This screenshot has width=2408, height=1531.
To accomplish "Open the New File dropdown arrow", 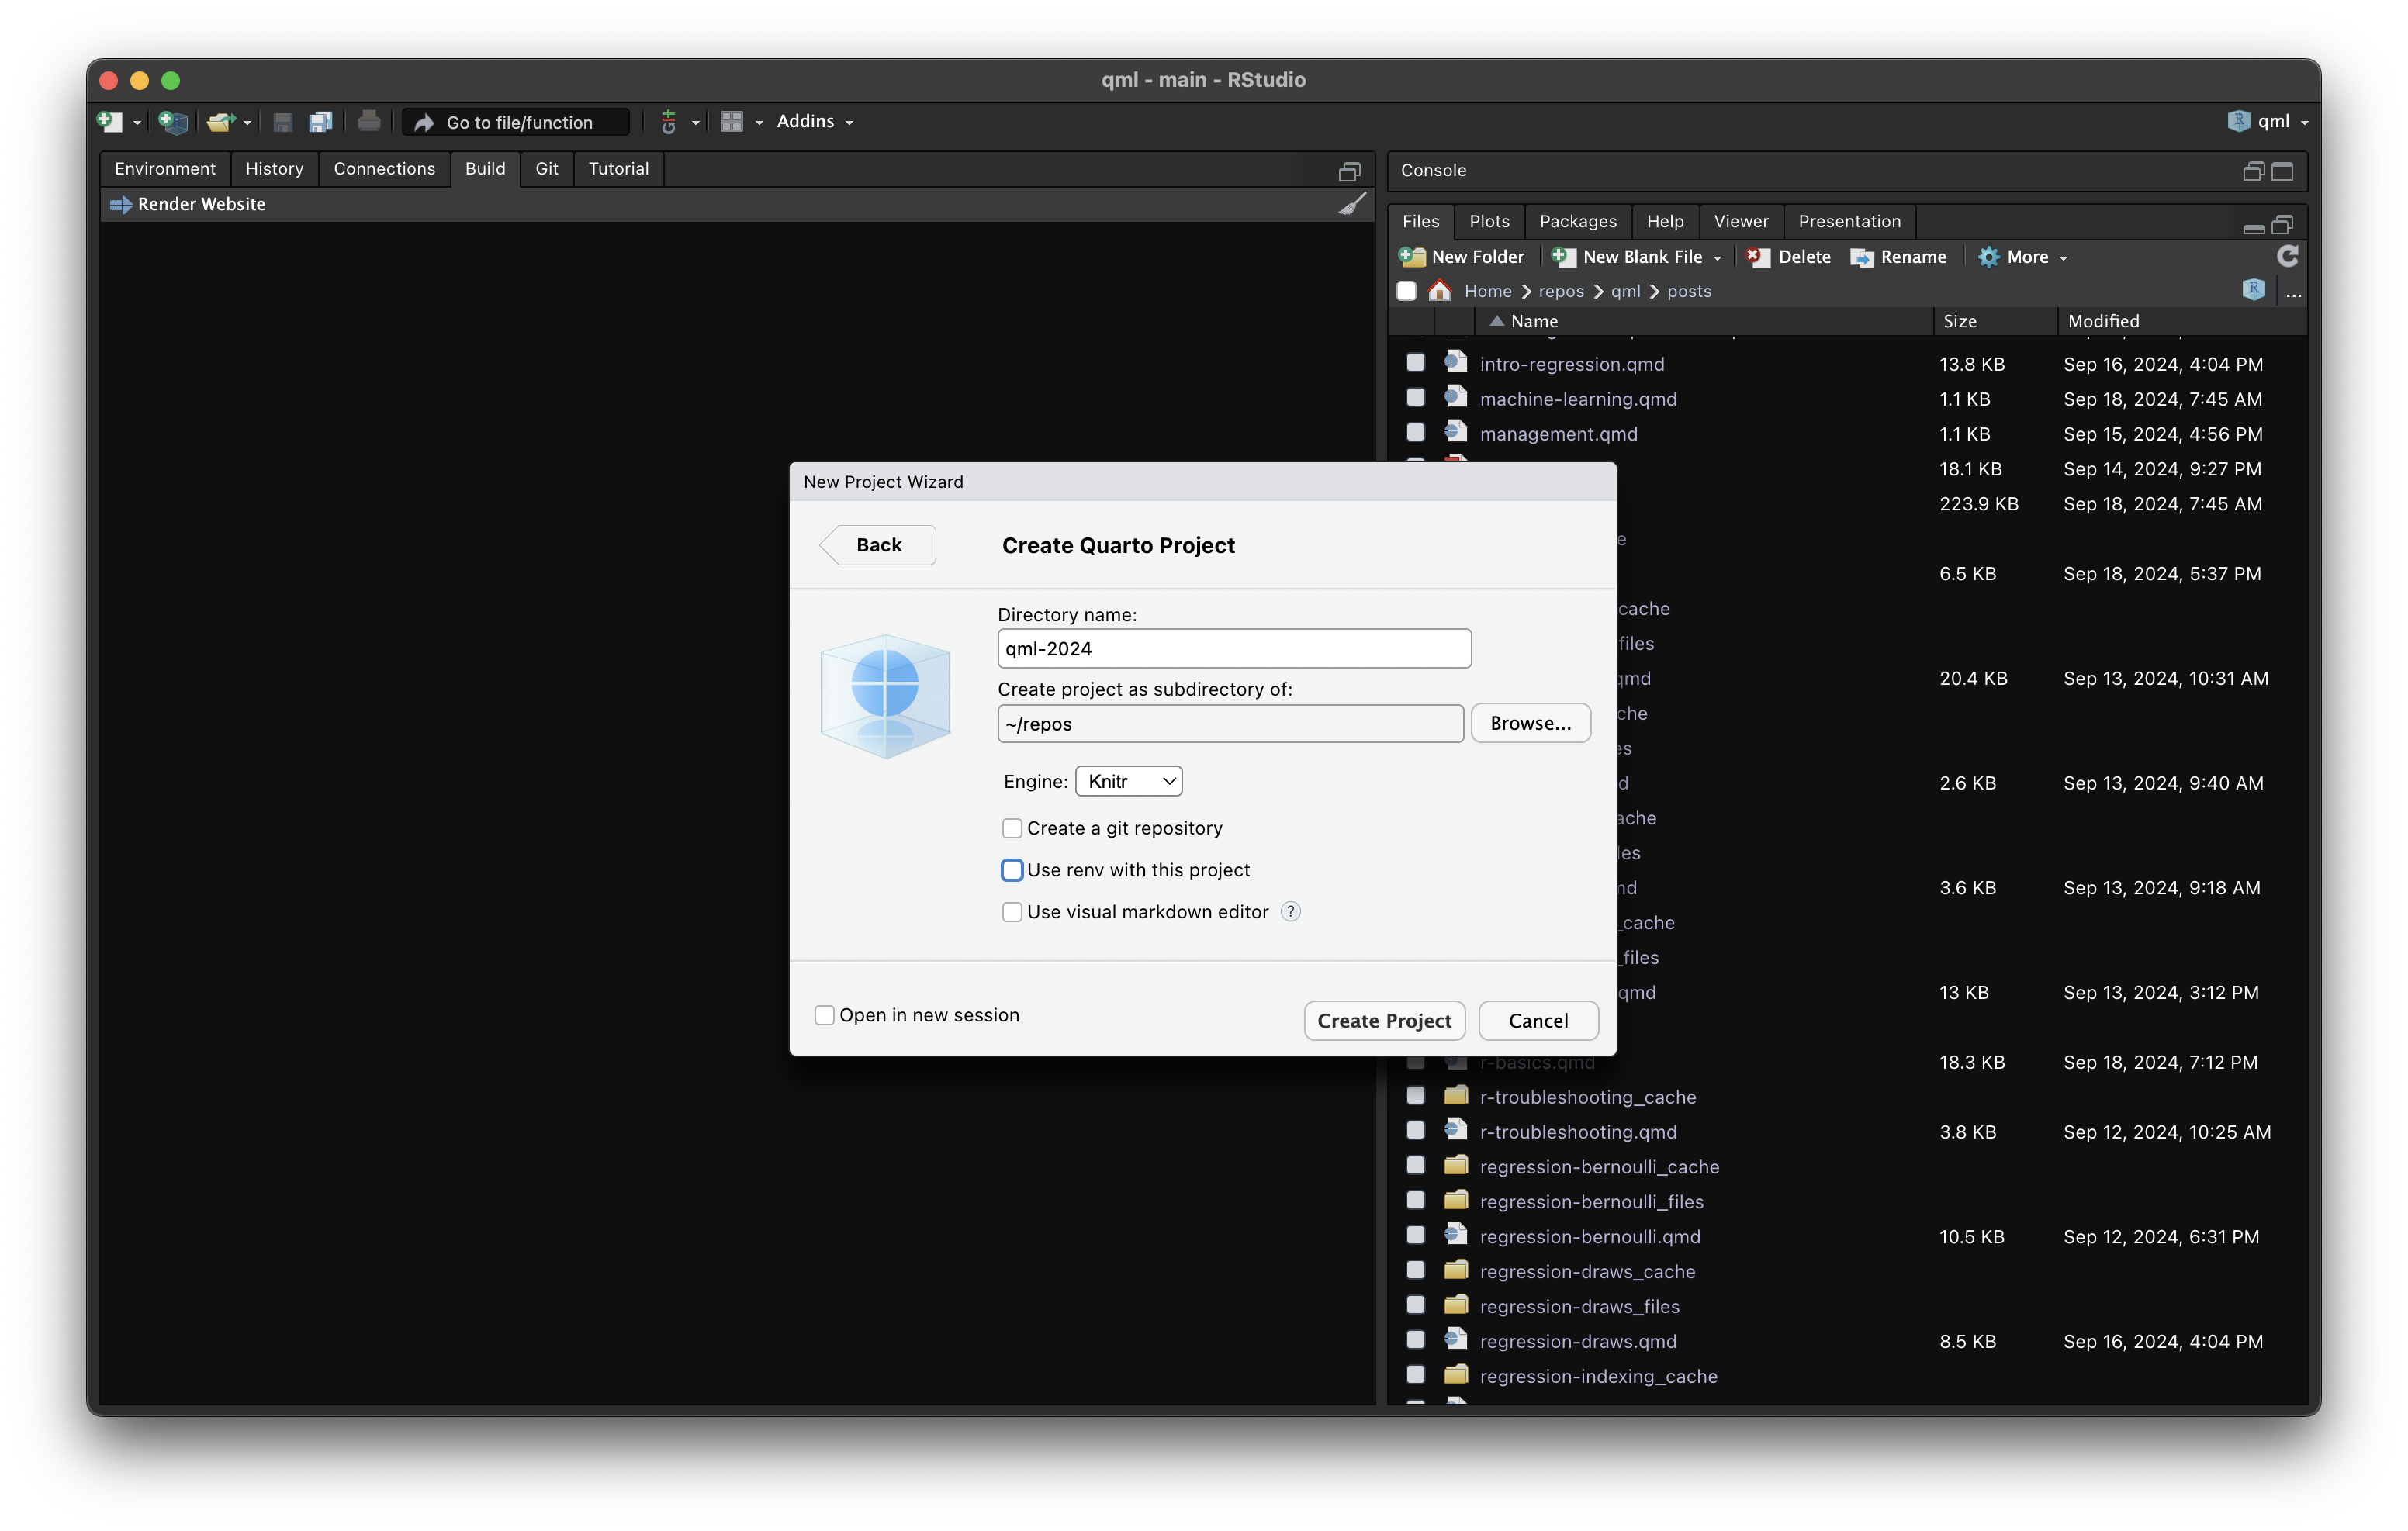I will [x=137, y=123].
